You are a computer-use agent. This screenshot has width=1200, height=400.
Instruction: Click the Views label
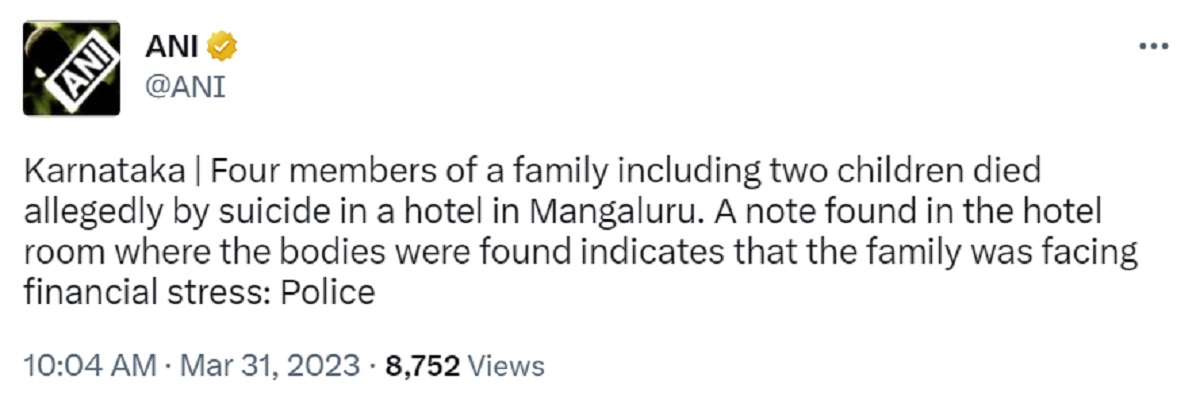click(x=505, y=366)
